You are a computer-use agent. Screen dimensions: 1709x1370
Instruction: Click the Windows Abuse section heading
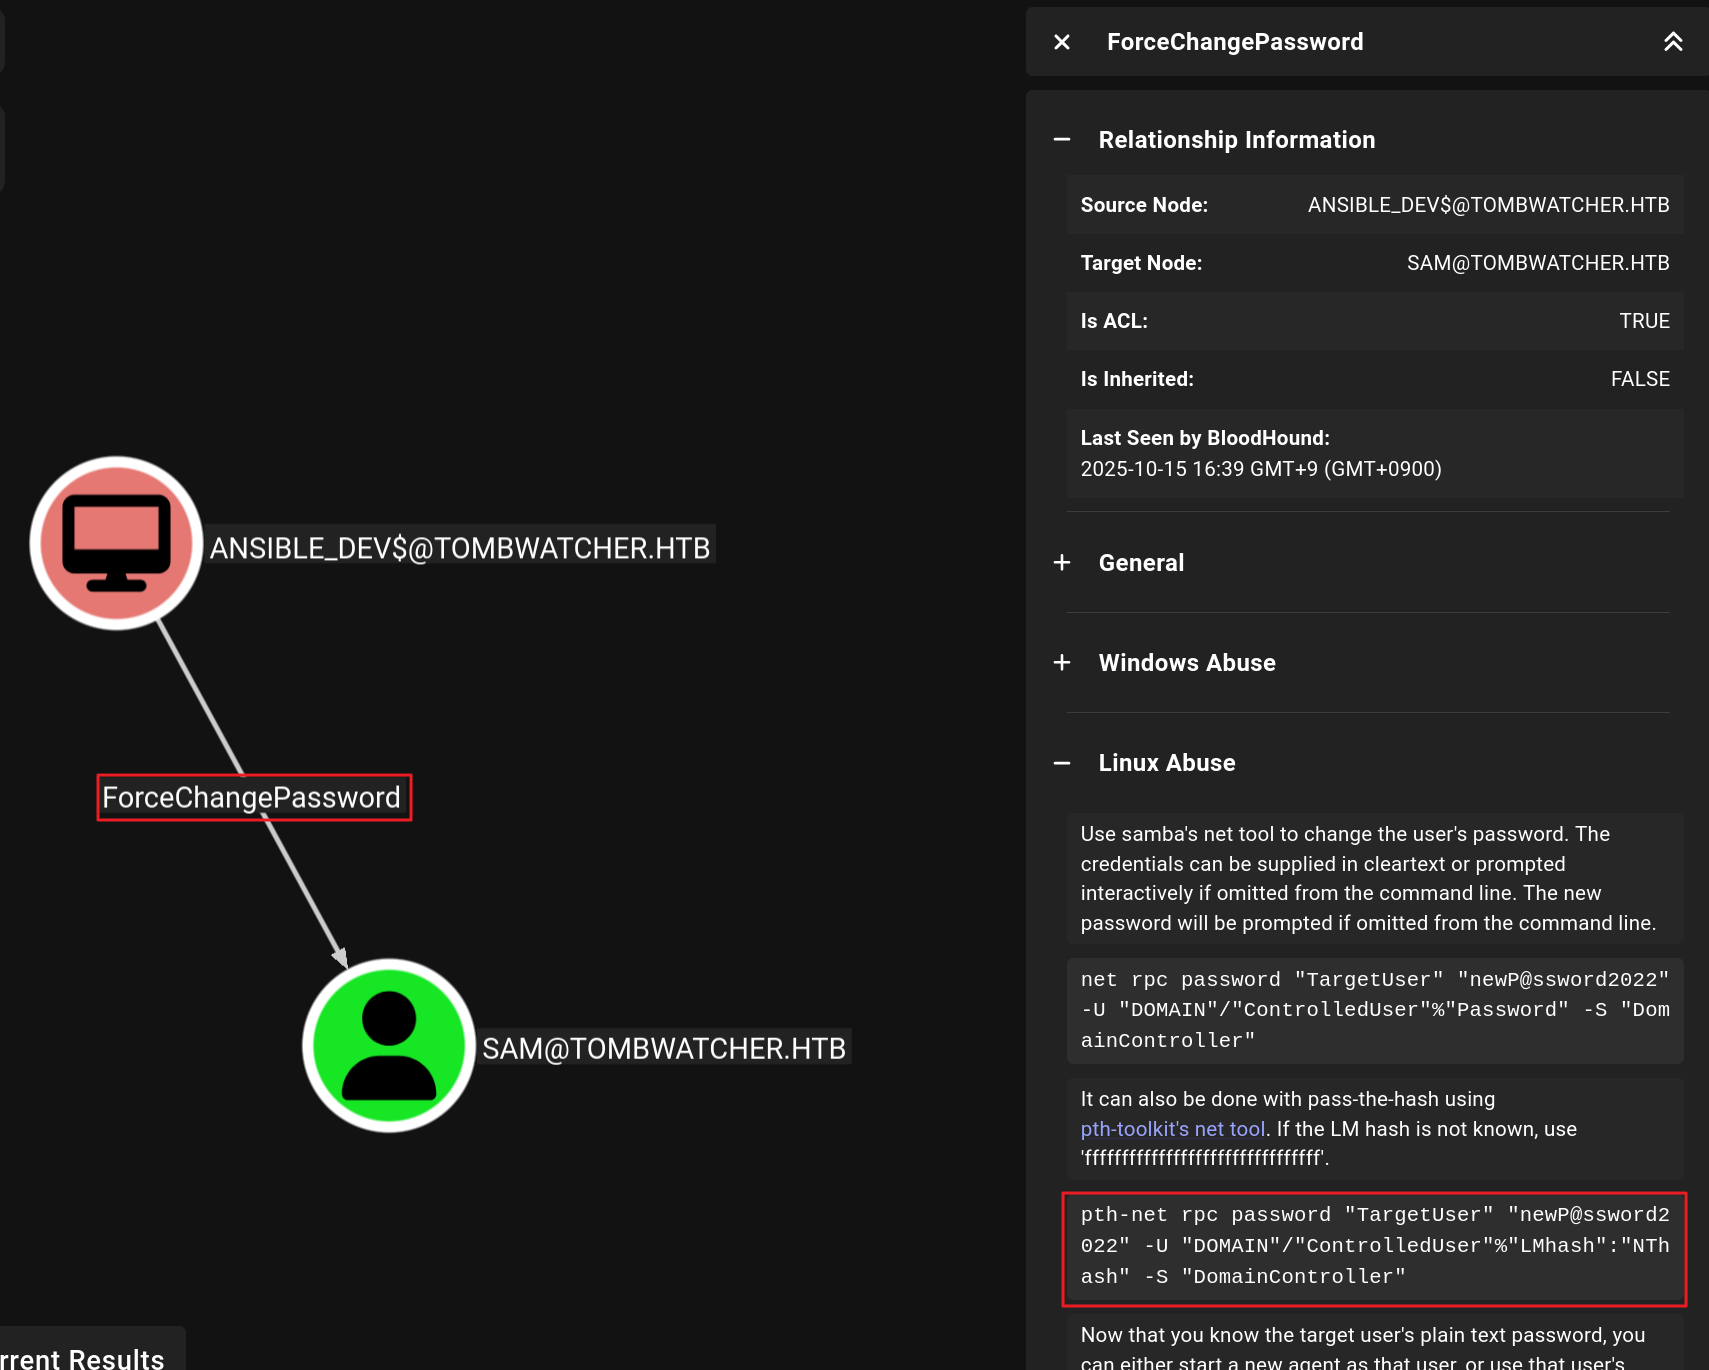coord(1186,663)
